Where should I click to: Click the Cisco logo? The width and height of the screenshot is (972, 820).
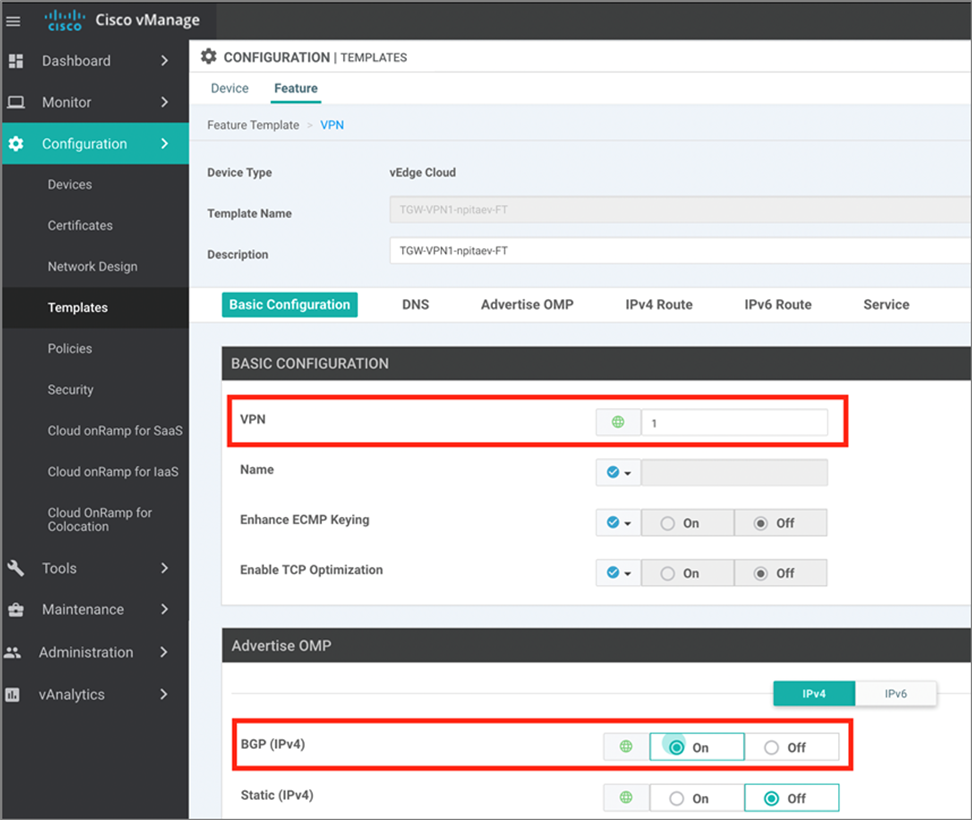[x=65, y=20]
